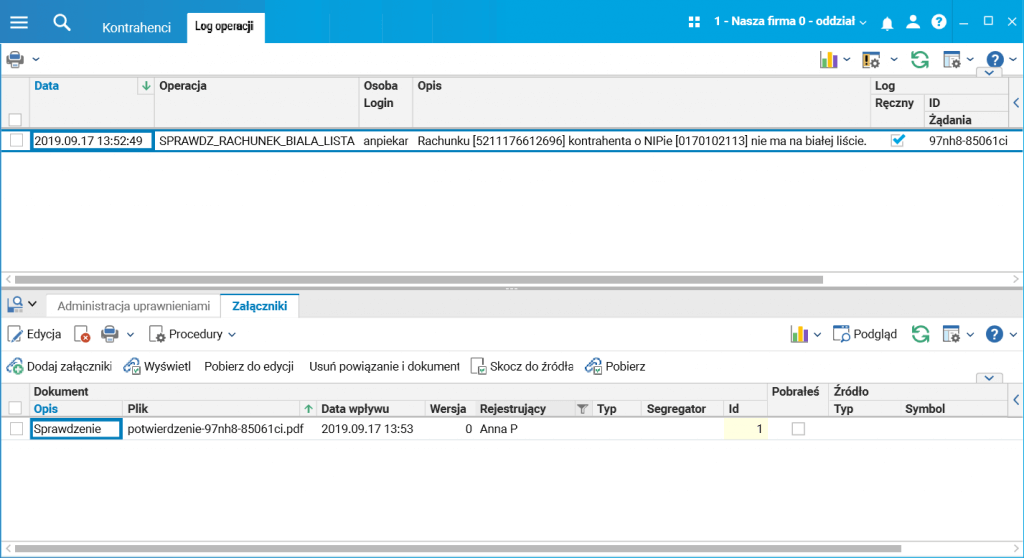Click the lower panel user-search icon

click(14, 304)
